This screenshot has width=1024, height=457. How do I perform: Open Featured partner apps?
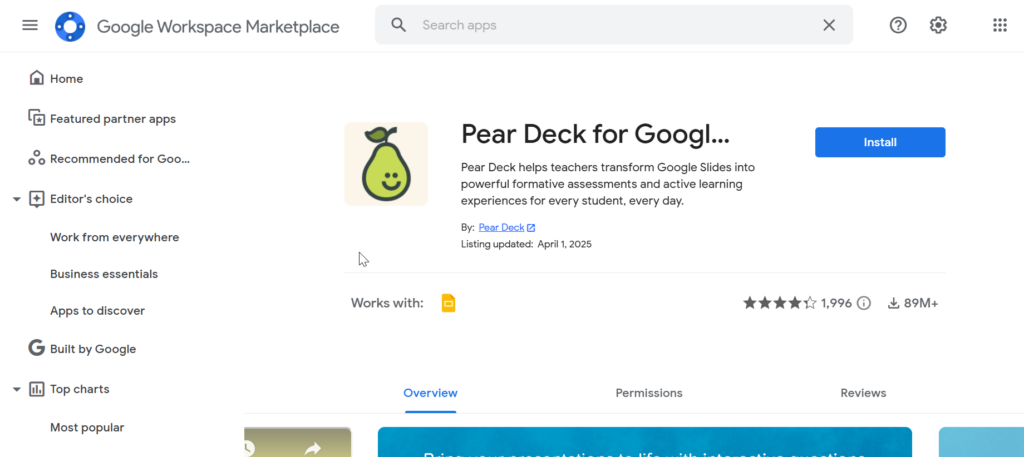[112, 119]
